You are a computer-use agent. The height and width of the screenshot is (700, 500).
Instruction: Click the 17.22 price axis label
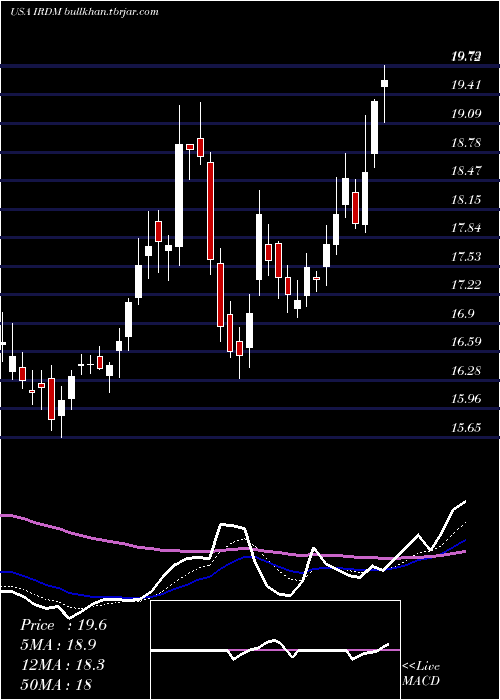[x=466, y=284]
